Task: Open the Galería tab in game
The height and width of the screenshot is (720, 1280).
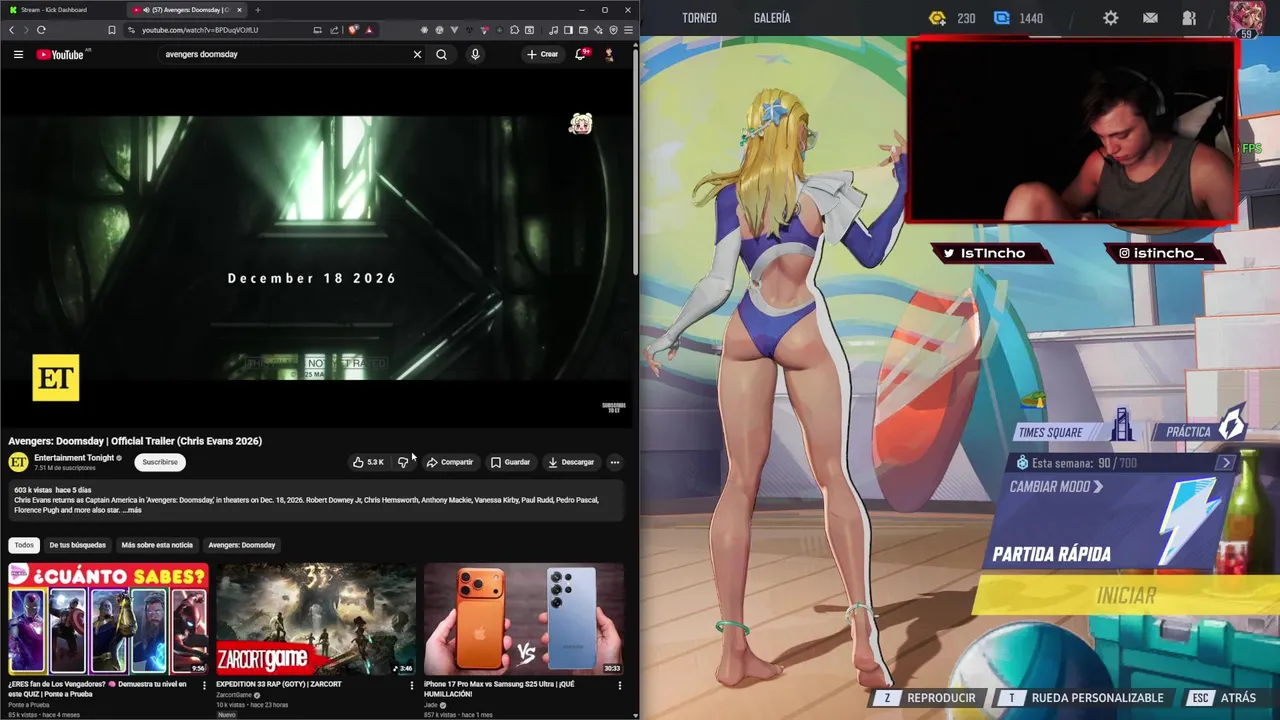Action: tap(772, 18)
